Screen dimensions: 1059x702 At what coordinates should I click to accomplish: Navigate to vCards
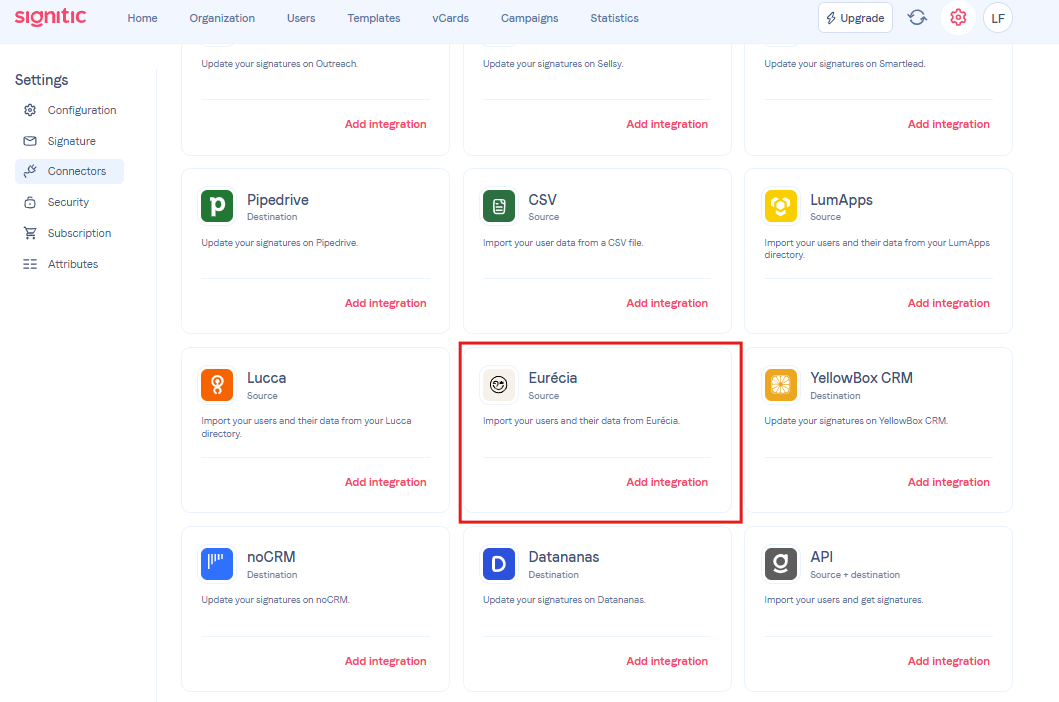click(x=450, y=18)
